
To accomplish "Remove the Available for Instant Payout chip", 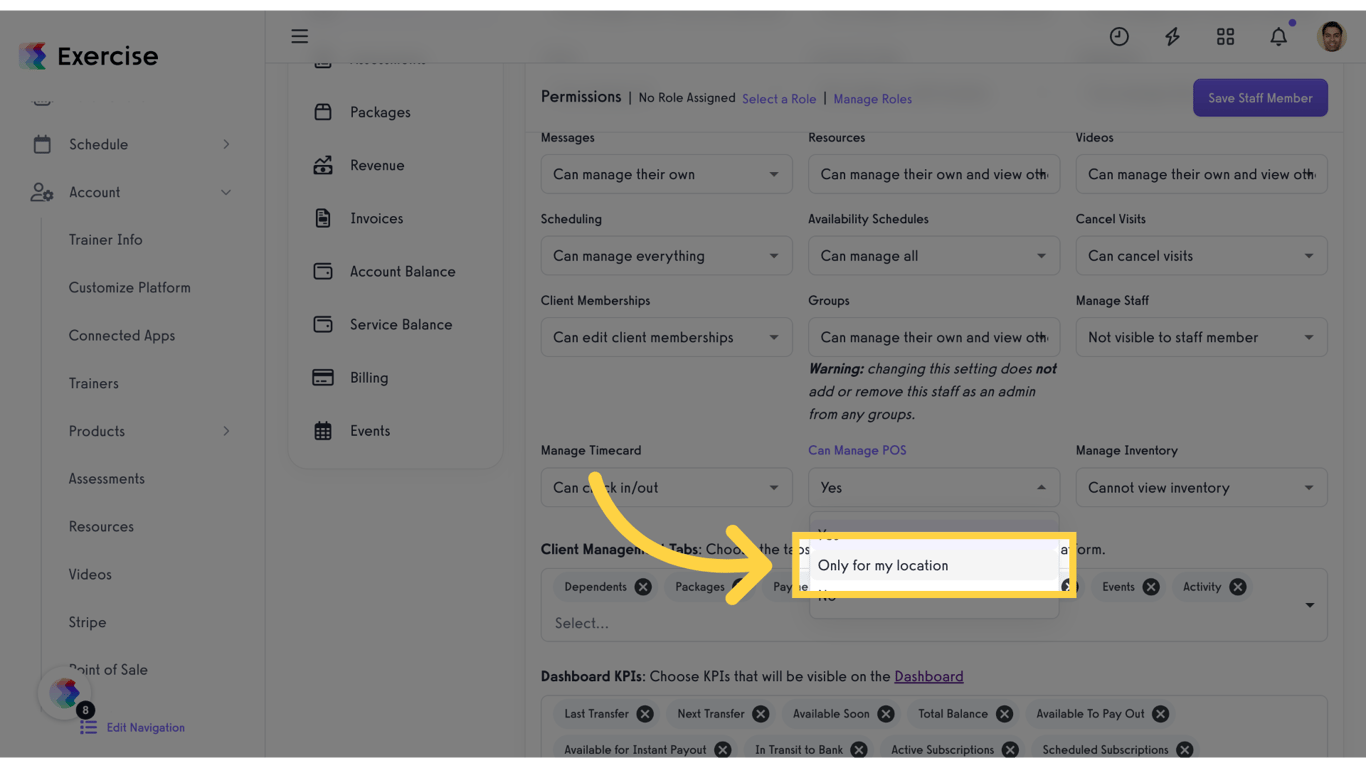I will click(723, 750).
